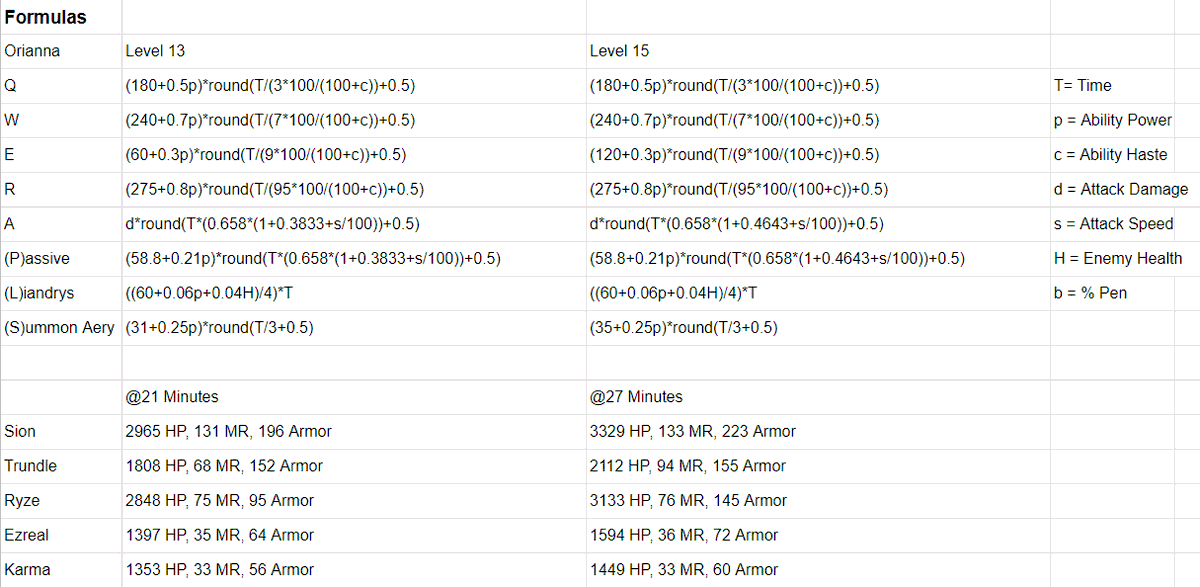Click the Level 13 Q formula cell
Screen dimensions: 1200x587
point(353,86)
